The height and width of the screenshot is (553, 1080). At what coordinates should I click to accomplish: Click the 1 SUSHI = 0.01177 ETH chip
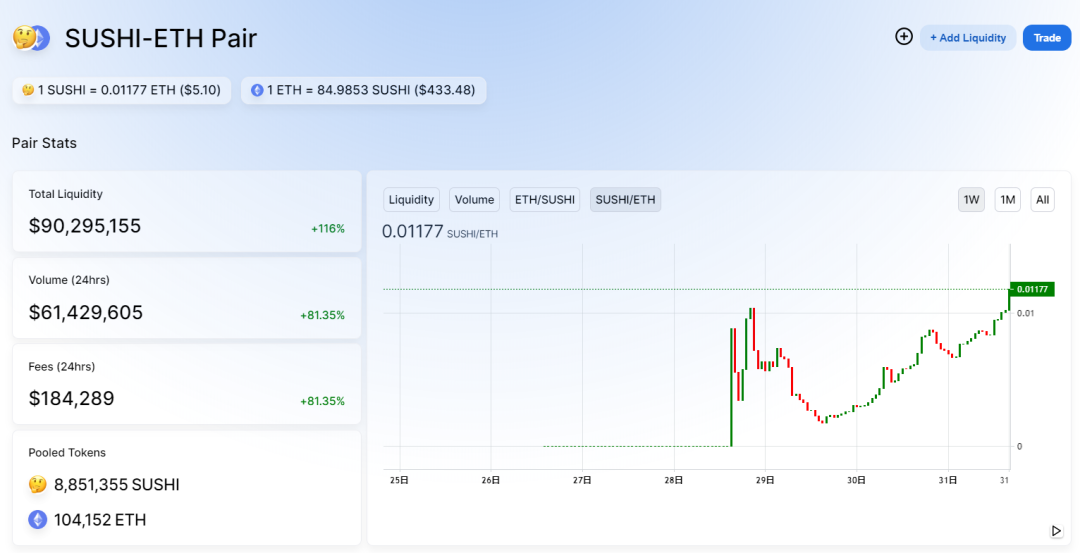[x=122, y=90]
